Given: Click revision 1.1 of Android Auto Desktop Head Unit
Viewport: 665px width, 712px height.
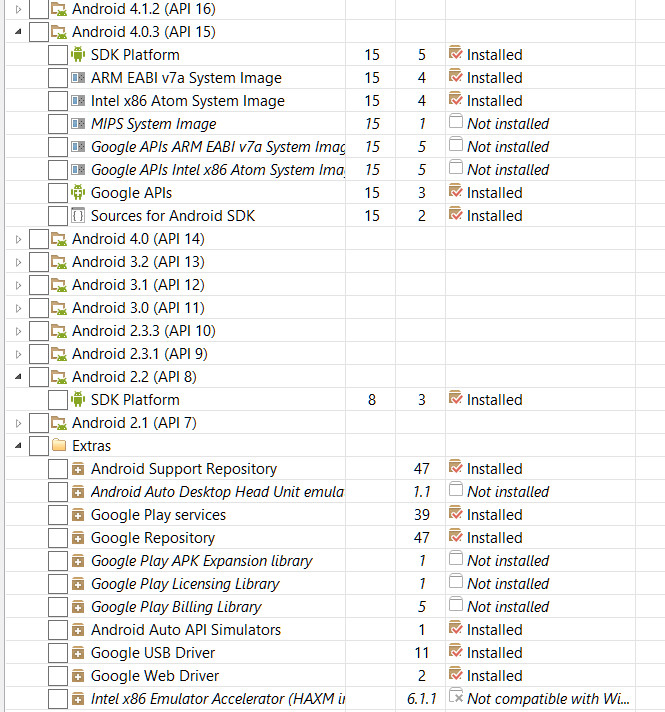Looking at the screenshot, I should click(422, 492).
